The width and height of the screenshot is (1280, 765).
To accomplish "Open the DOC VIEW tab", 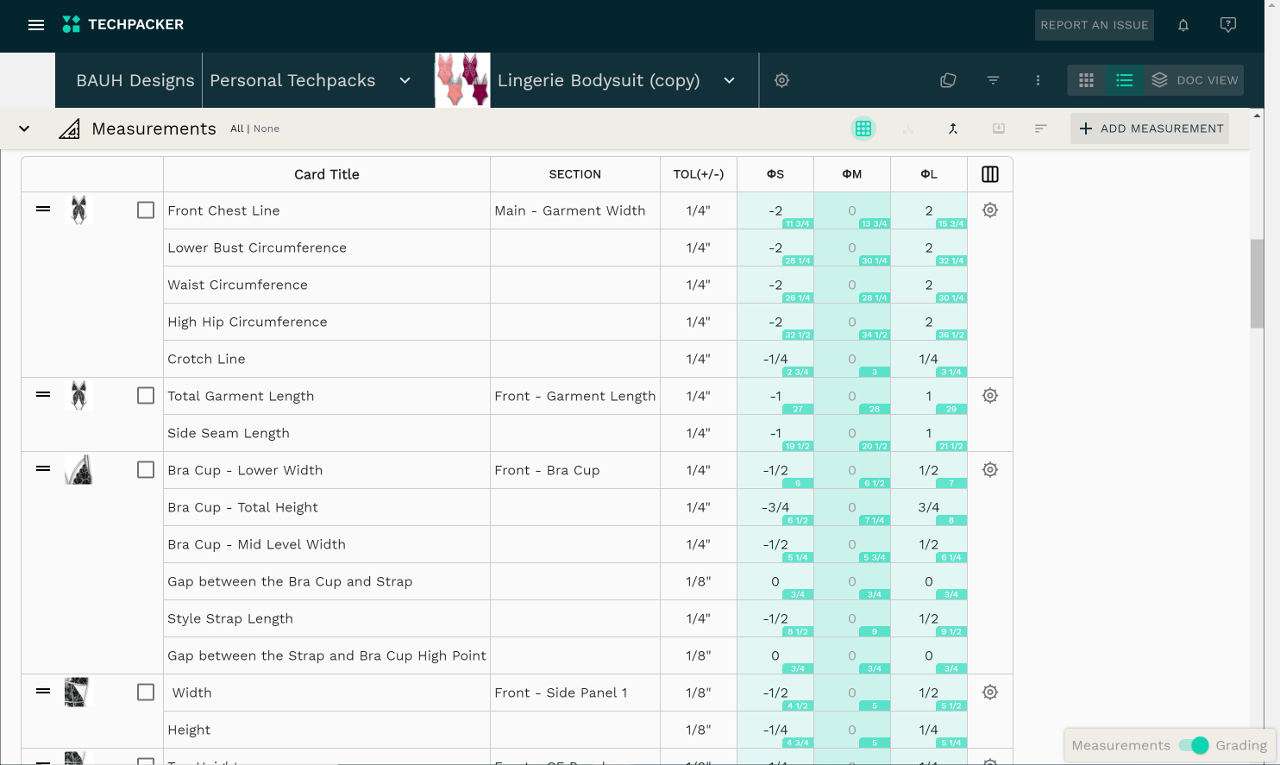I will tap(1194, 80).
